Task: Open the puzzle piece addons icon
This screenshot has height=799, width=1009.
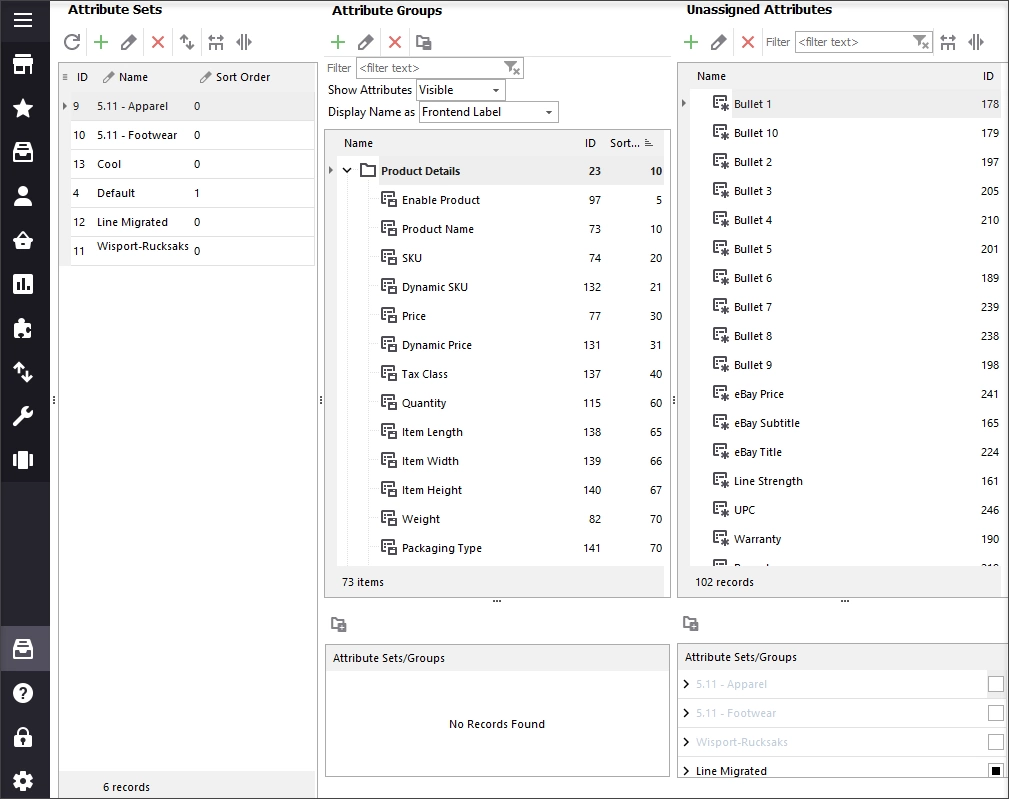Action: tap(23, 328)
